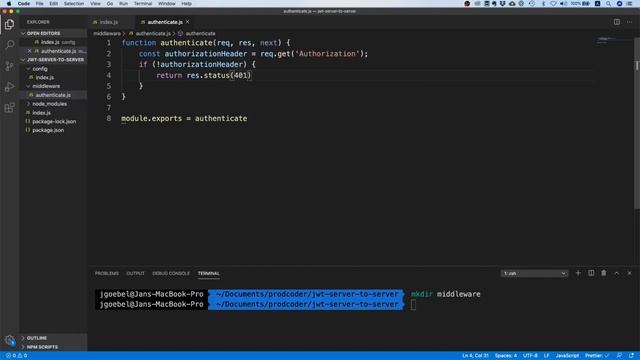Focus the terminal prompt cursor
The height and width of the screenshot is (360, 640).
[x=413, y=304]
